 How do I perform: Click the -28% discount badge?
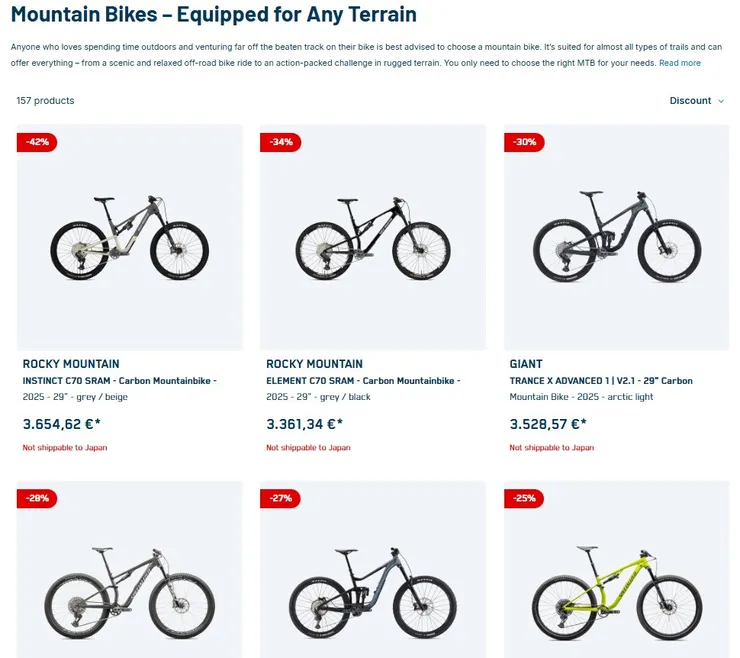coord(37,498)
